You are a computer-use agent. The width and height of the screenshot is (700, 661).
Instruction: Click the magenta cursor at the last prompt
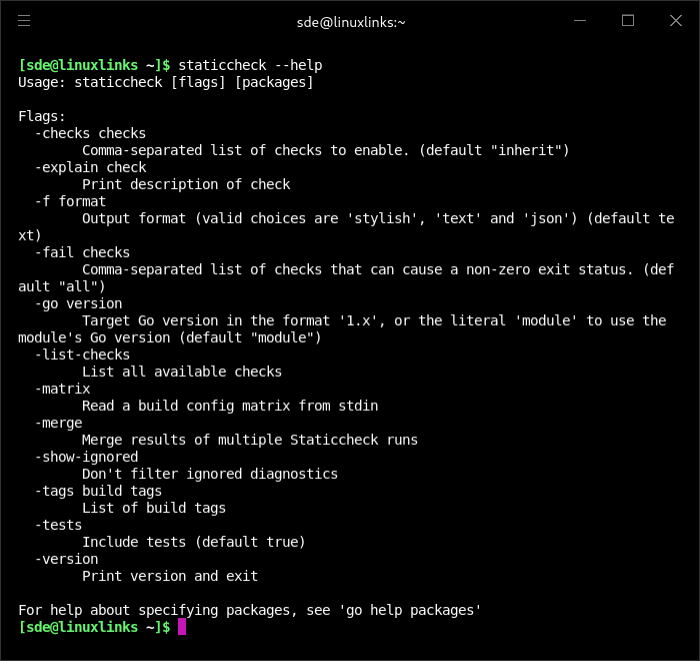click(182, 627)
